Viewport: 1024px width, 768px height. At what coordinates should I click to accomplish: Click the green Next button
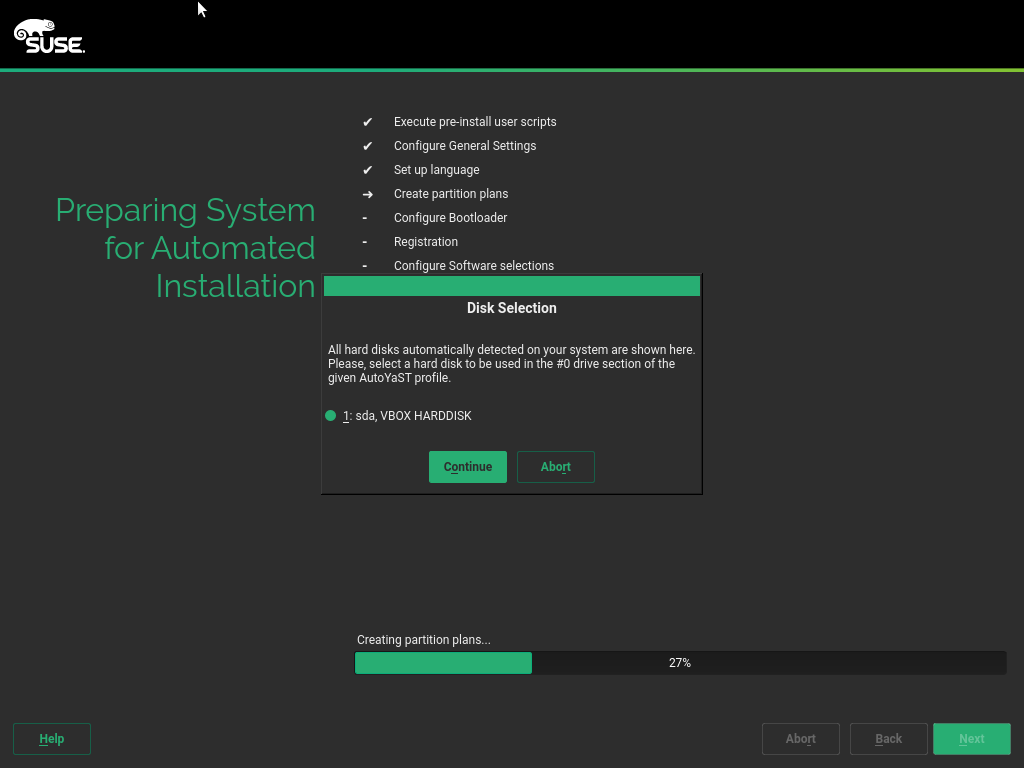(971, 739)
